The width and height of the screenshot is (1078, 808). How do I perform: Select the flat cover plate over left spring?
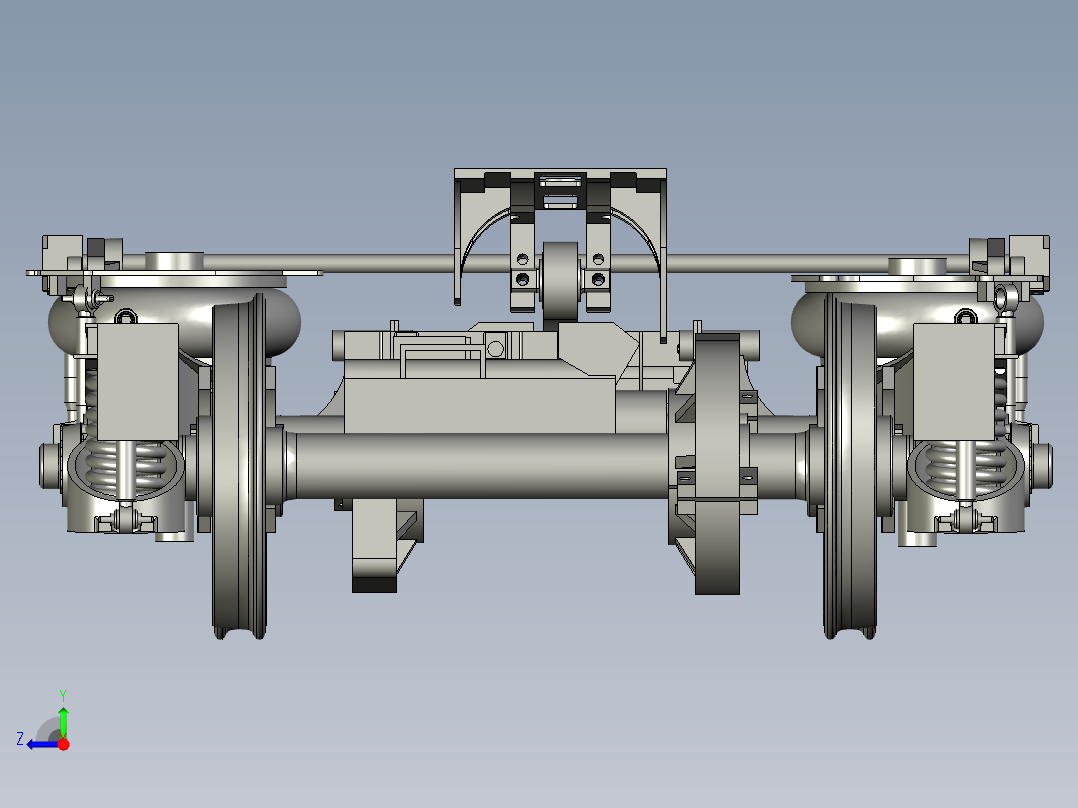[138, 382]
